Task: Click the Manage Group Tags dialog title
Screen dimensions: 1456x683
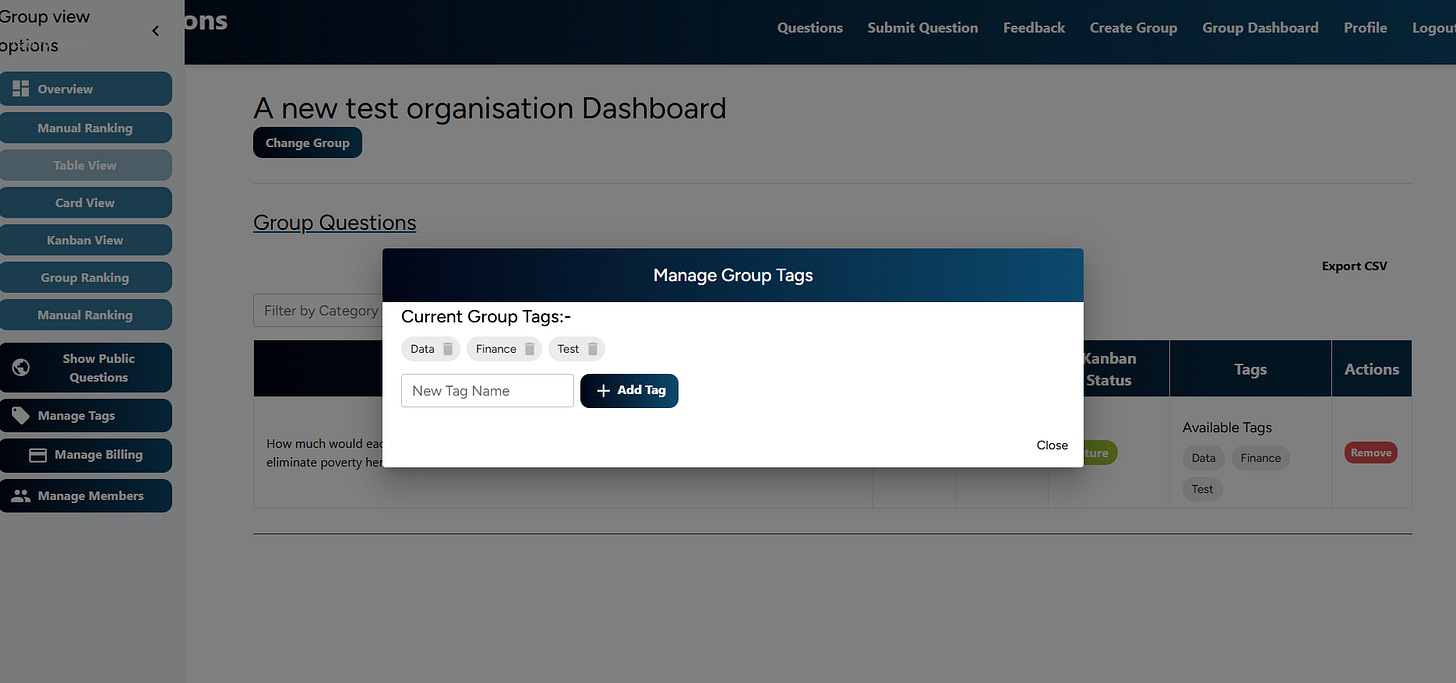Action: [x=733, y=275]
